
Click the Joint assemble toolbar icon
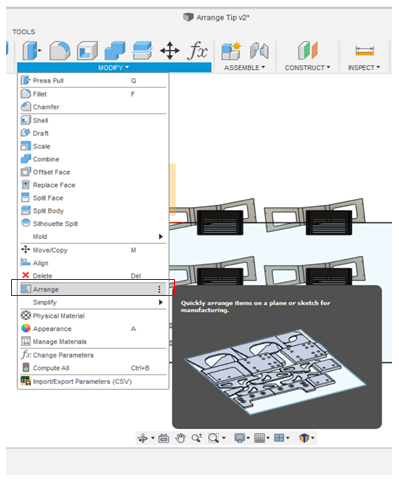point(259,51)
